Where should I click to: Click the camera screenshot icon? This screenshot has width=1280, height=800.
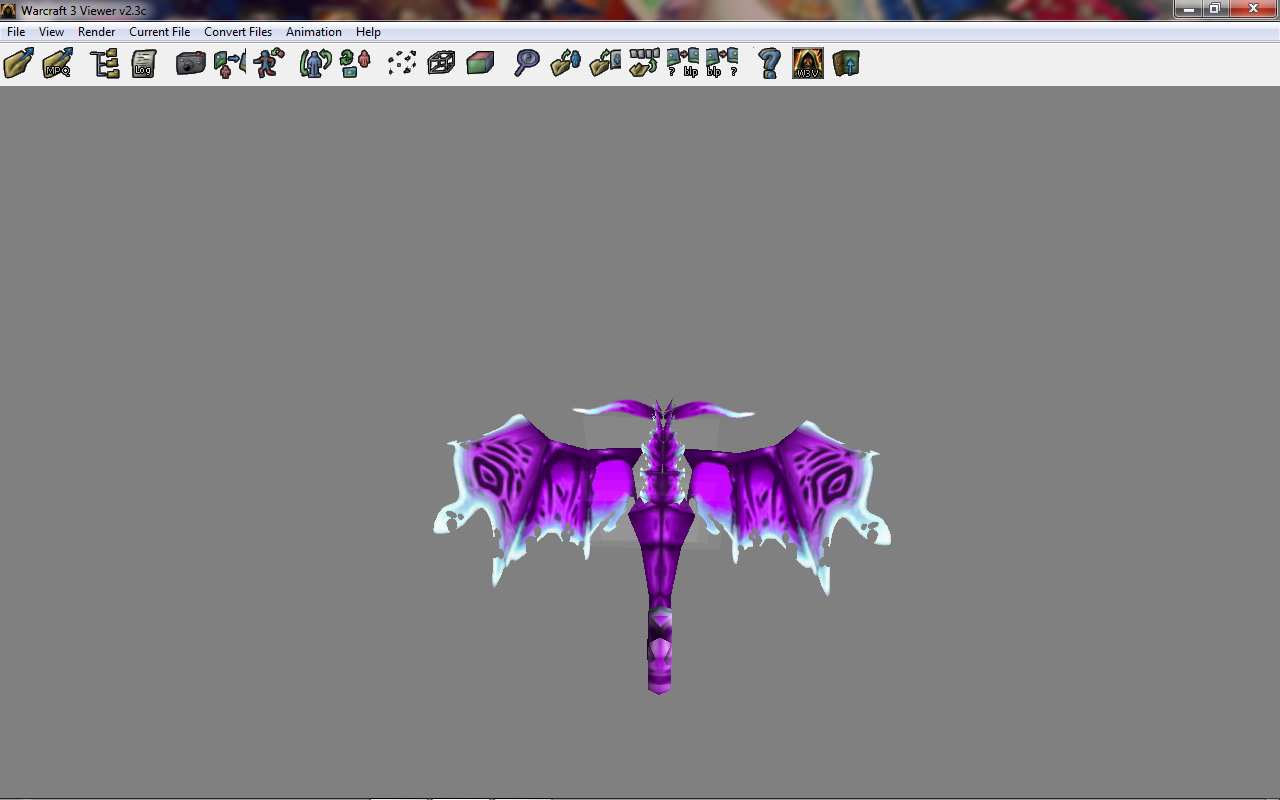tap(191, 64)
